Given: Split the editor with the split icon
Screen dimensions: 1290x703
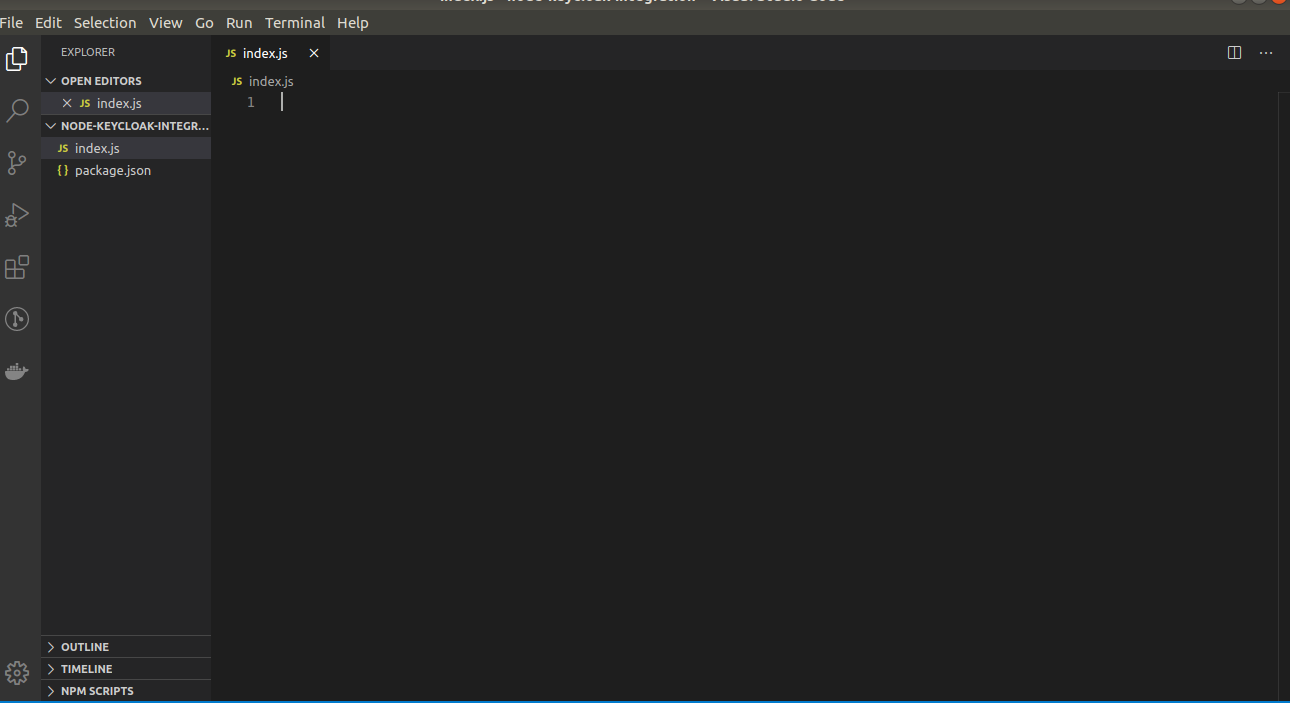Looking at the screenshot, I should coord(1234,52).
